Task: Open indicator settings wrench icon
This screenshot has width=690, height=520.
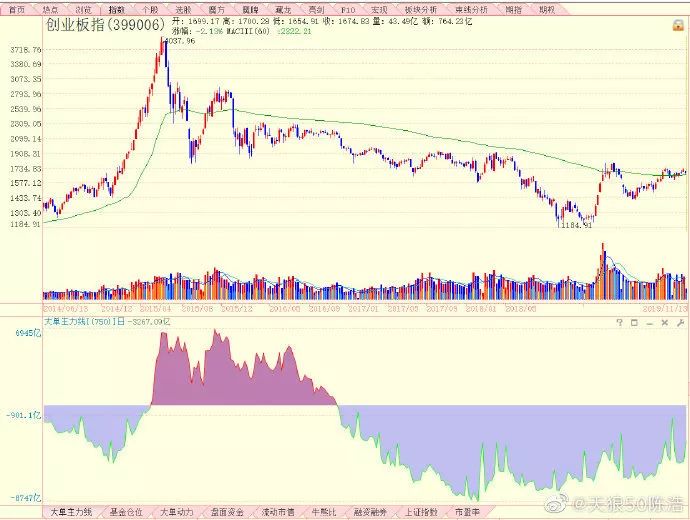Action: (x=680, y=322)
